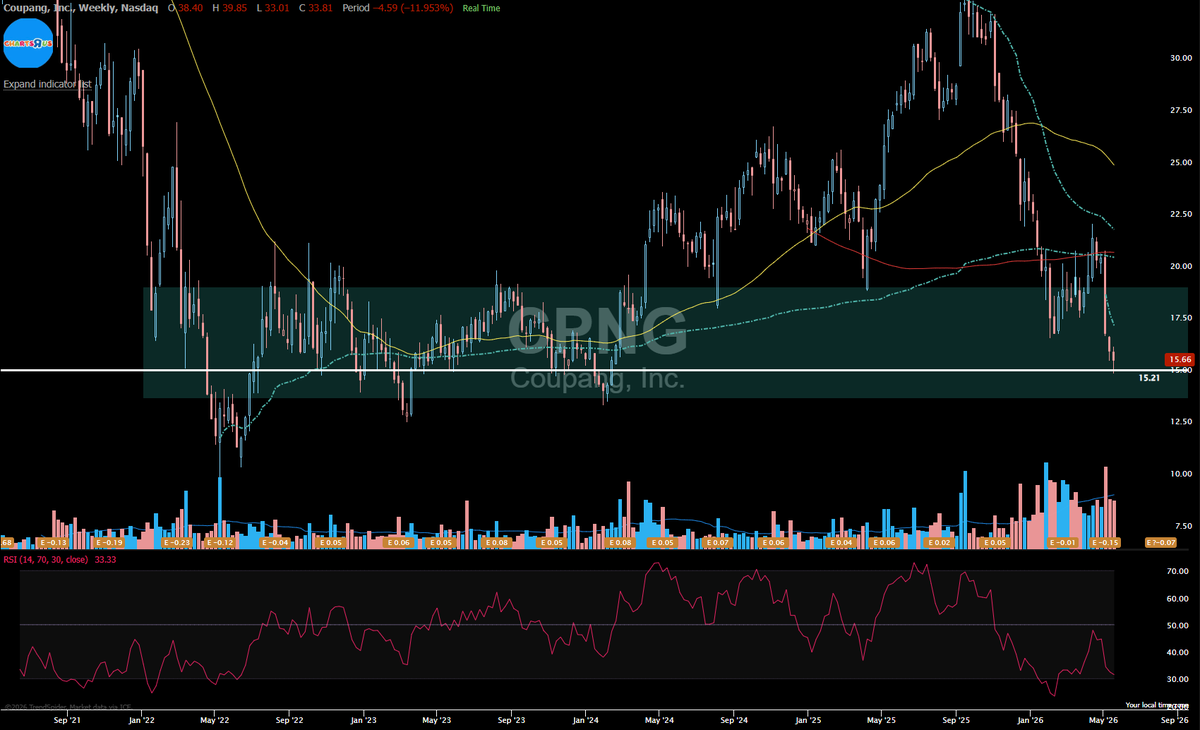Click the Jan '24 date axis label

click(x=585, y=719)
